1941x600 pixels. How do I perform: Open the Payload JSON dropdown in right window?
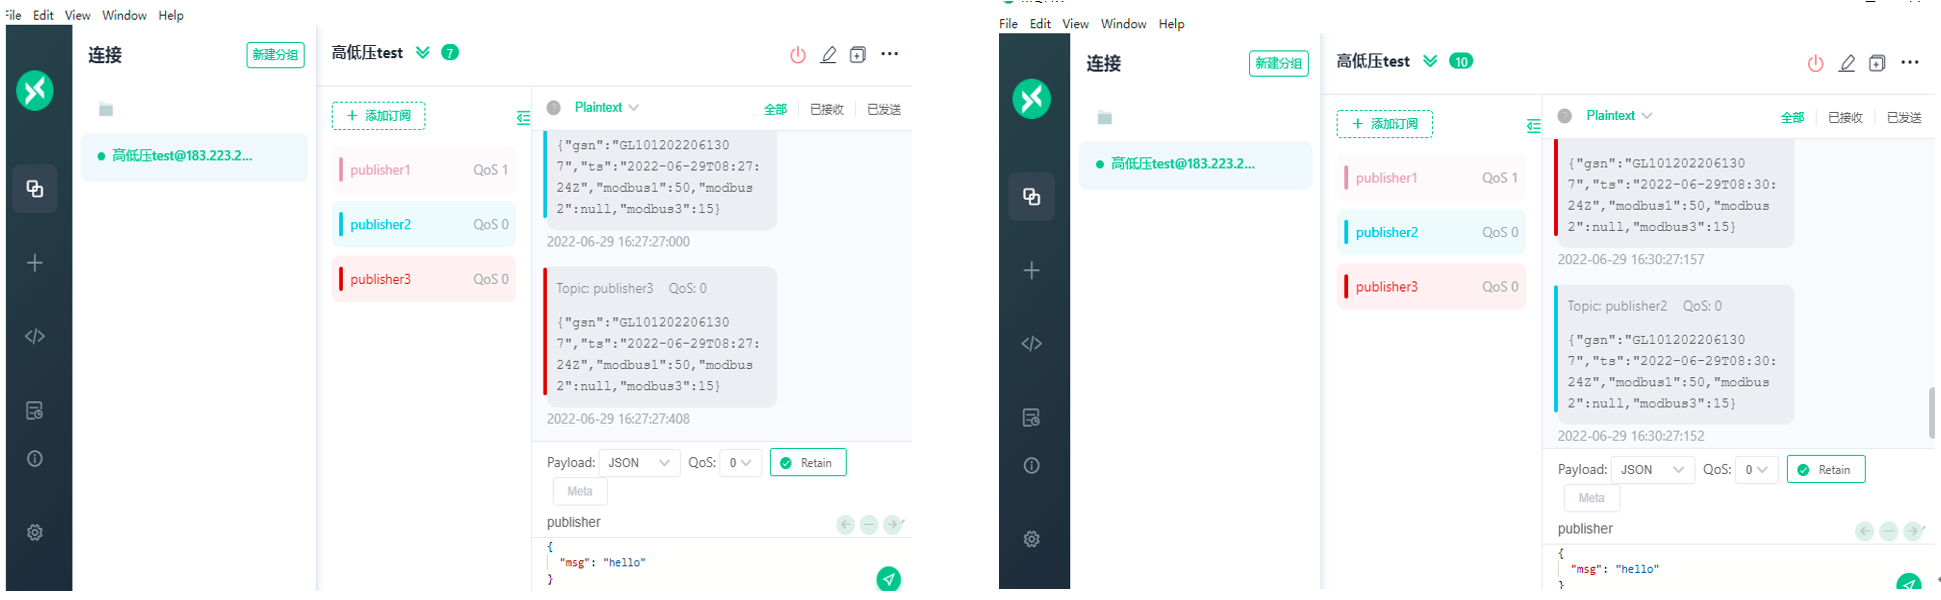point(1654,470)
